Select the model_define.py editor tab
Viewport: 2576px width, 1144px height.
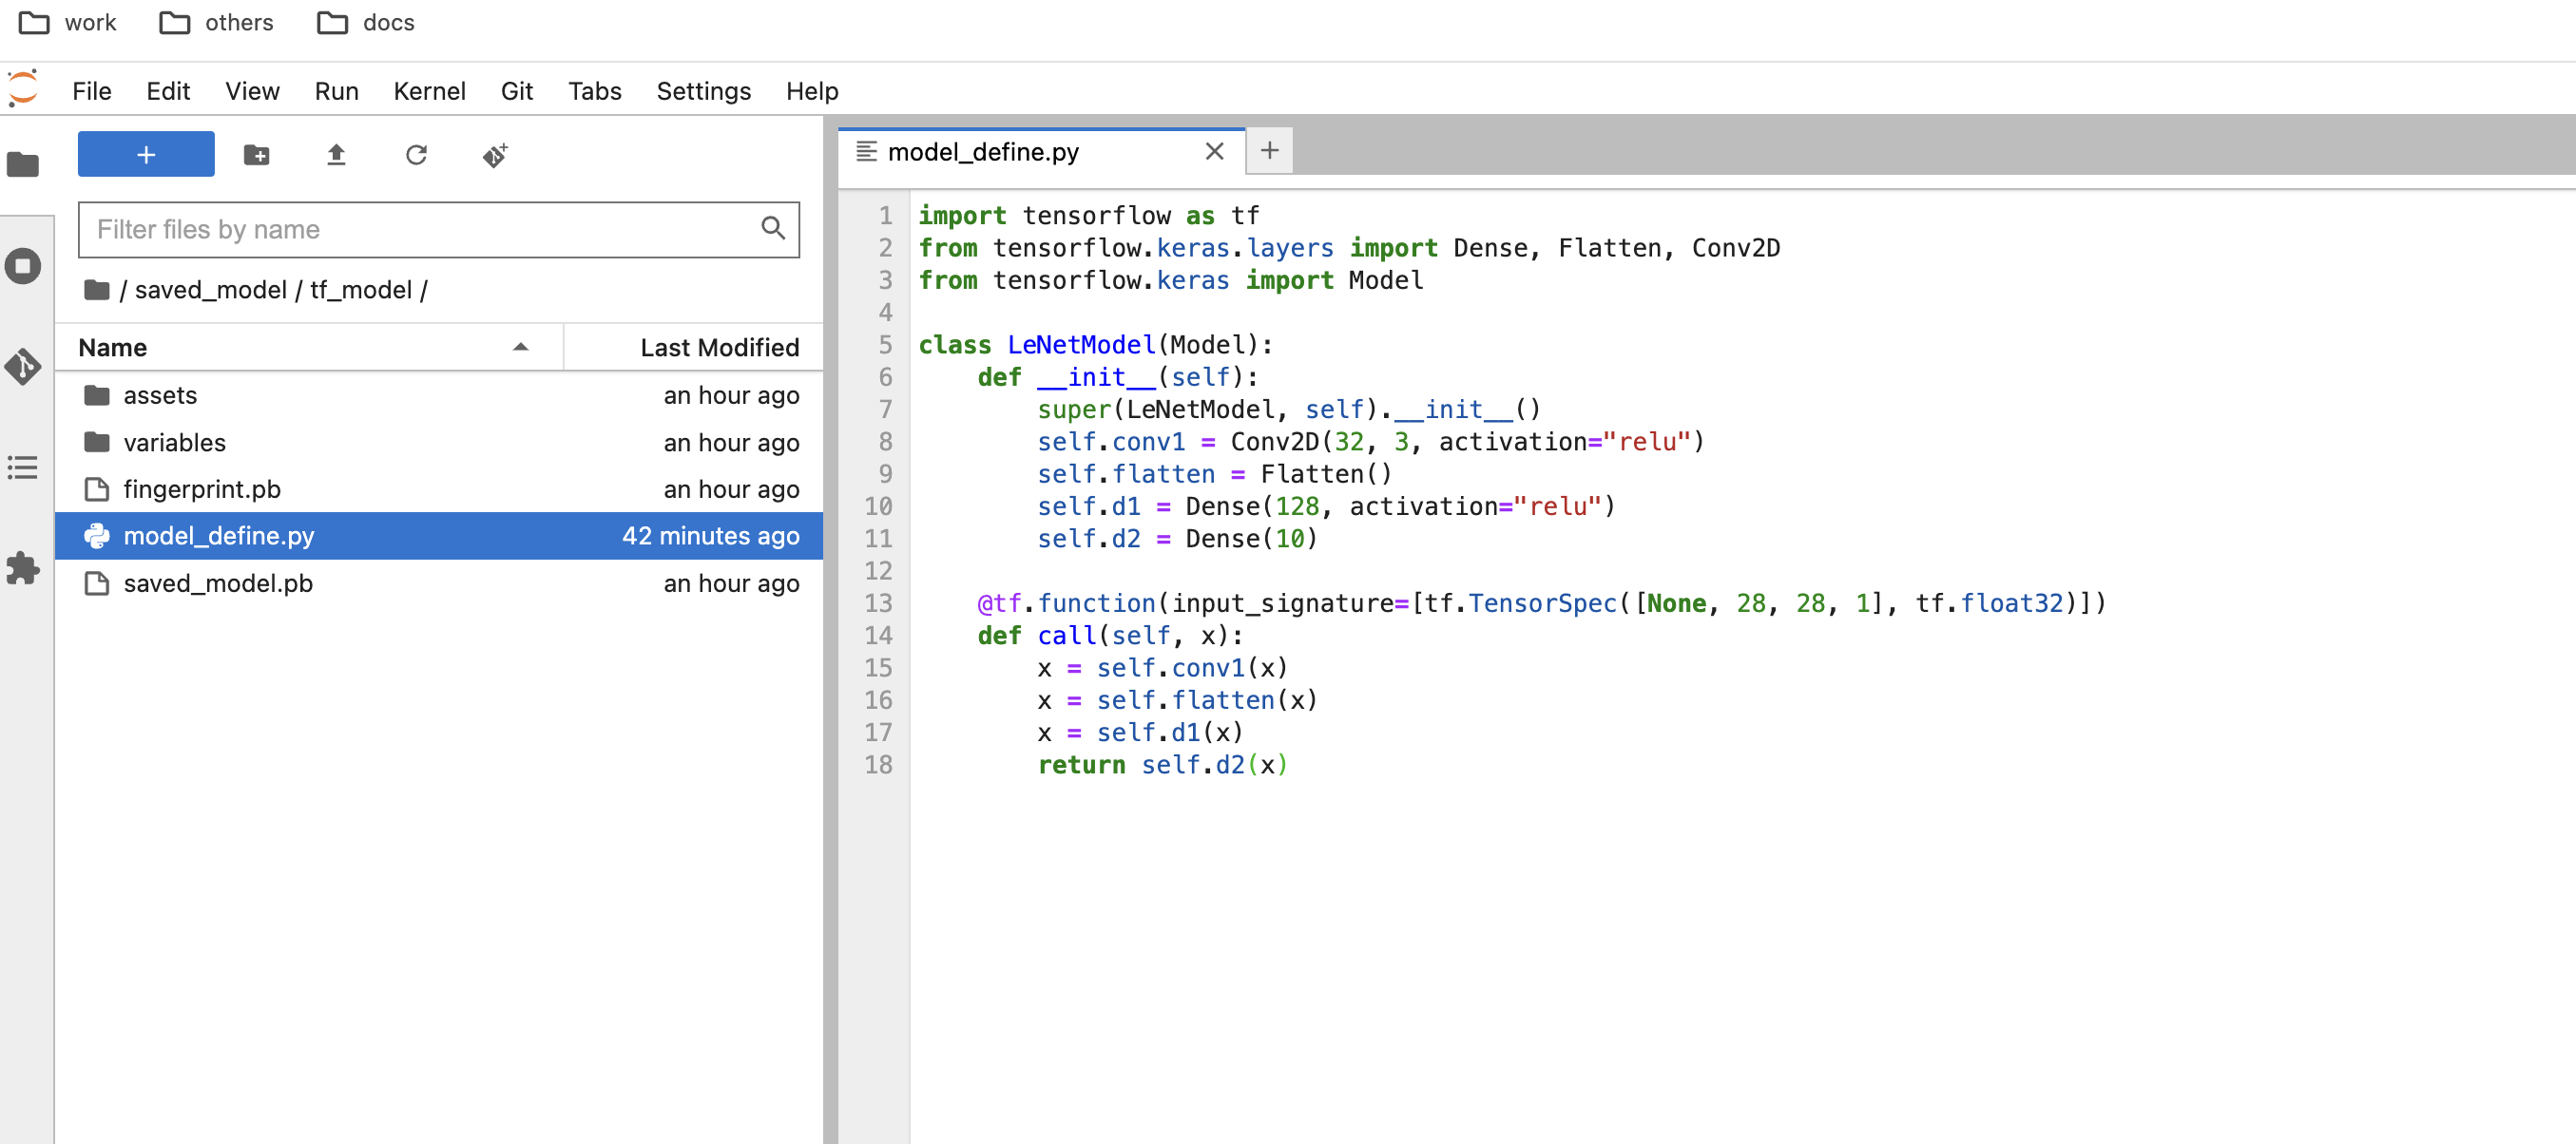tap(982, 152)
